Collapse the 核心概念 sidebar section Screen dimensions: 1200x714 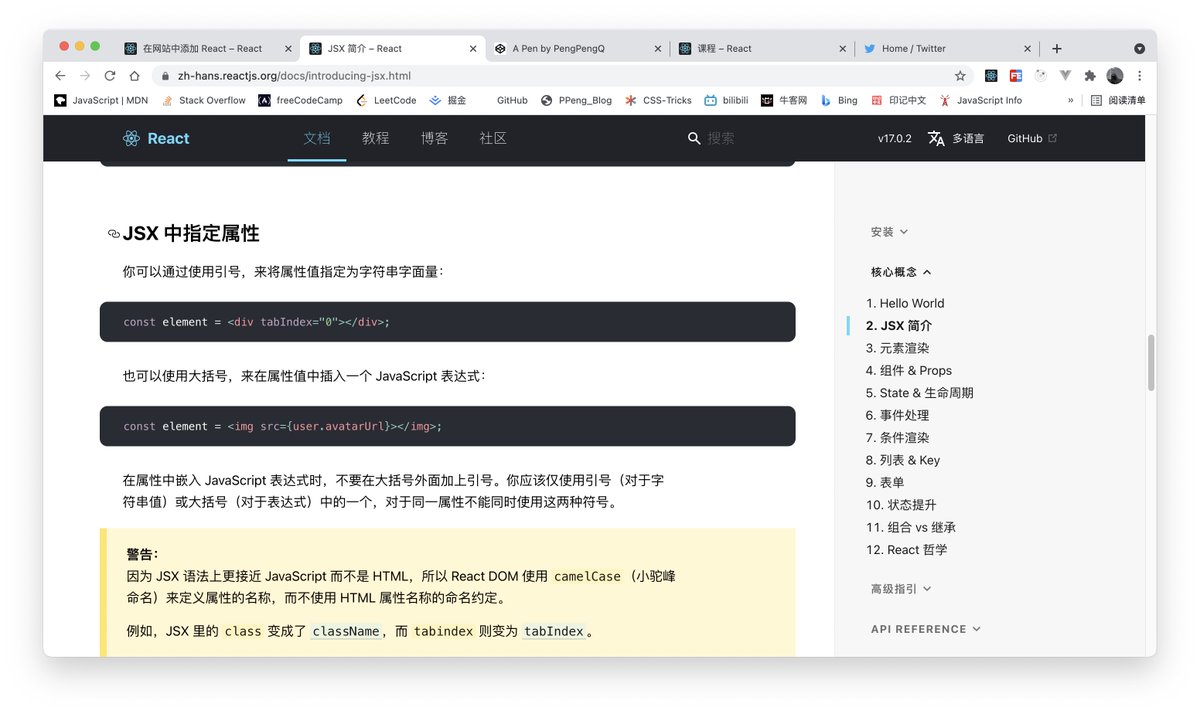pos(901,272)
